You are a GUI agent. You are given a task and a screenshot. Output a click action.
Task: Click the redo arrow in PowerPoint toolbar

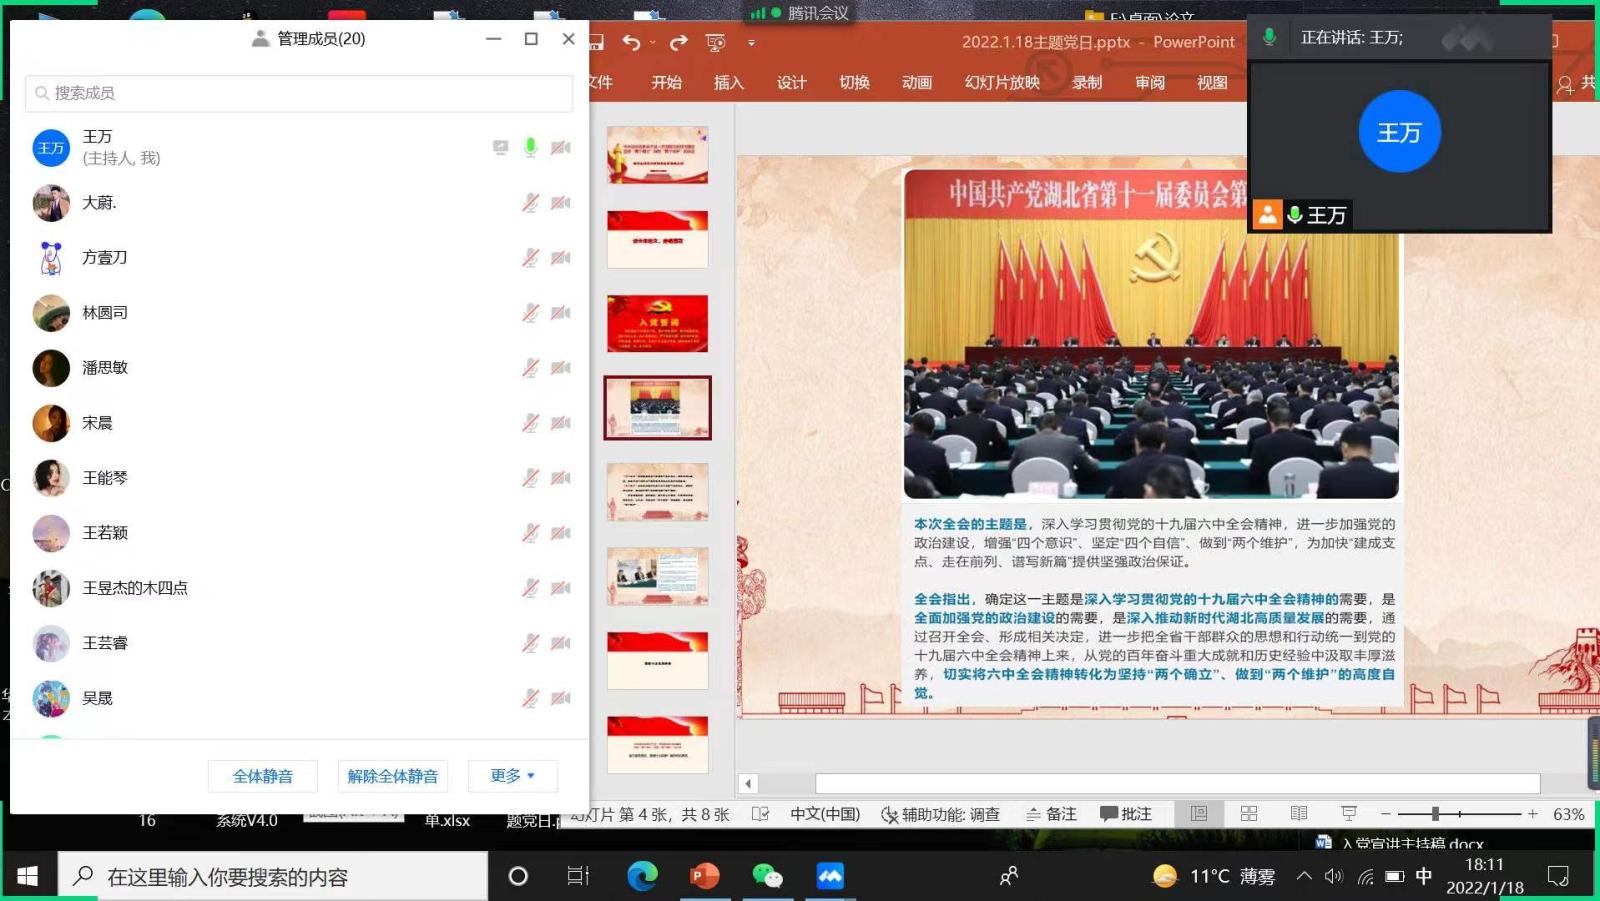679,42
